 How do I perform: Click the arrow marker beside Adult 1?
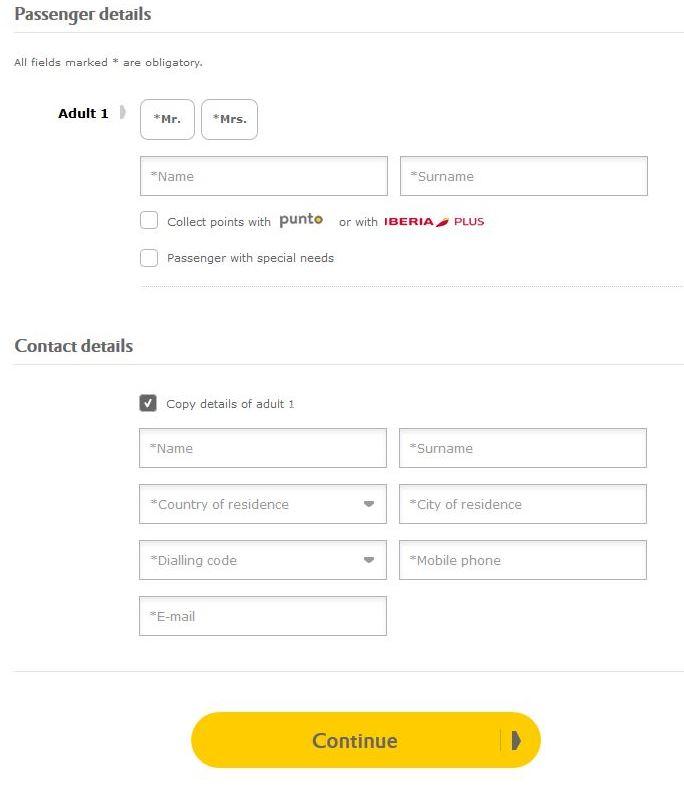pos(123,112)
